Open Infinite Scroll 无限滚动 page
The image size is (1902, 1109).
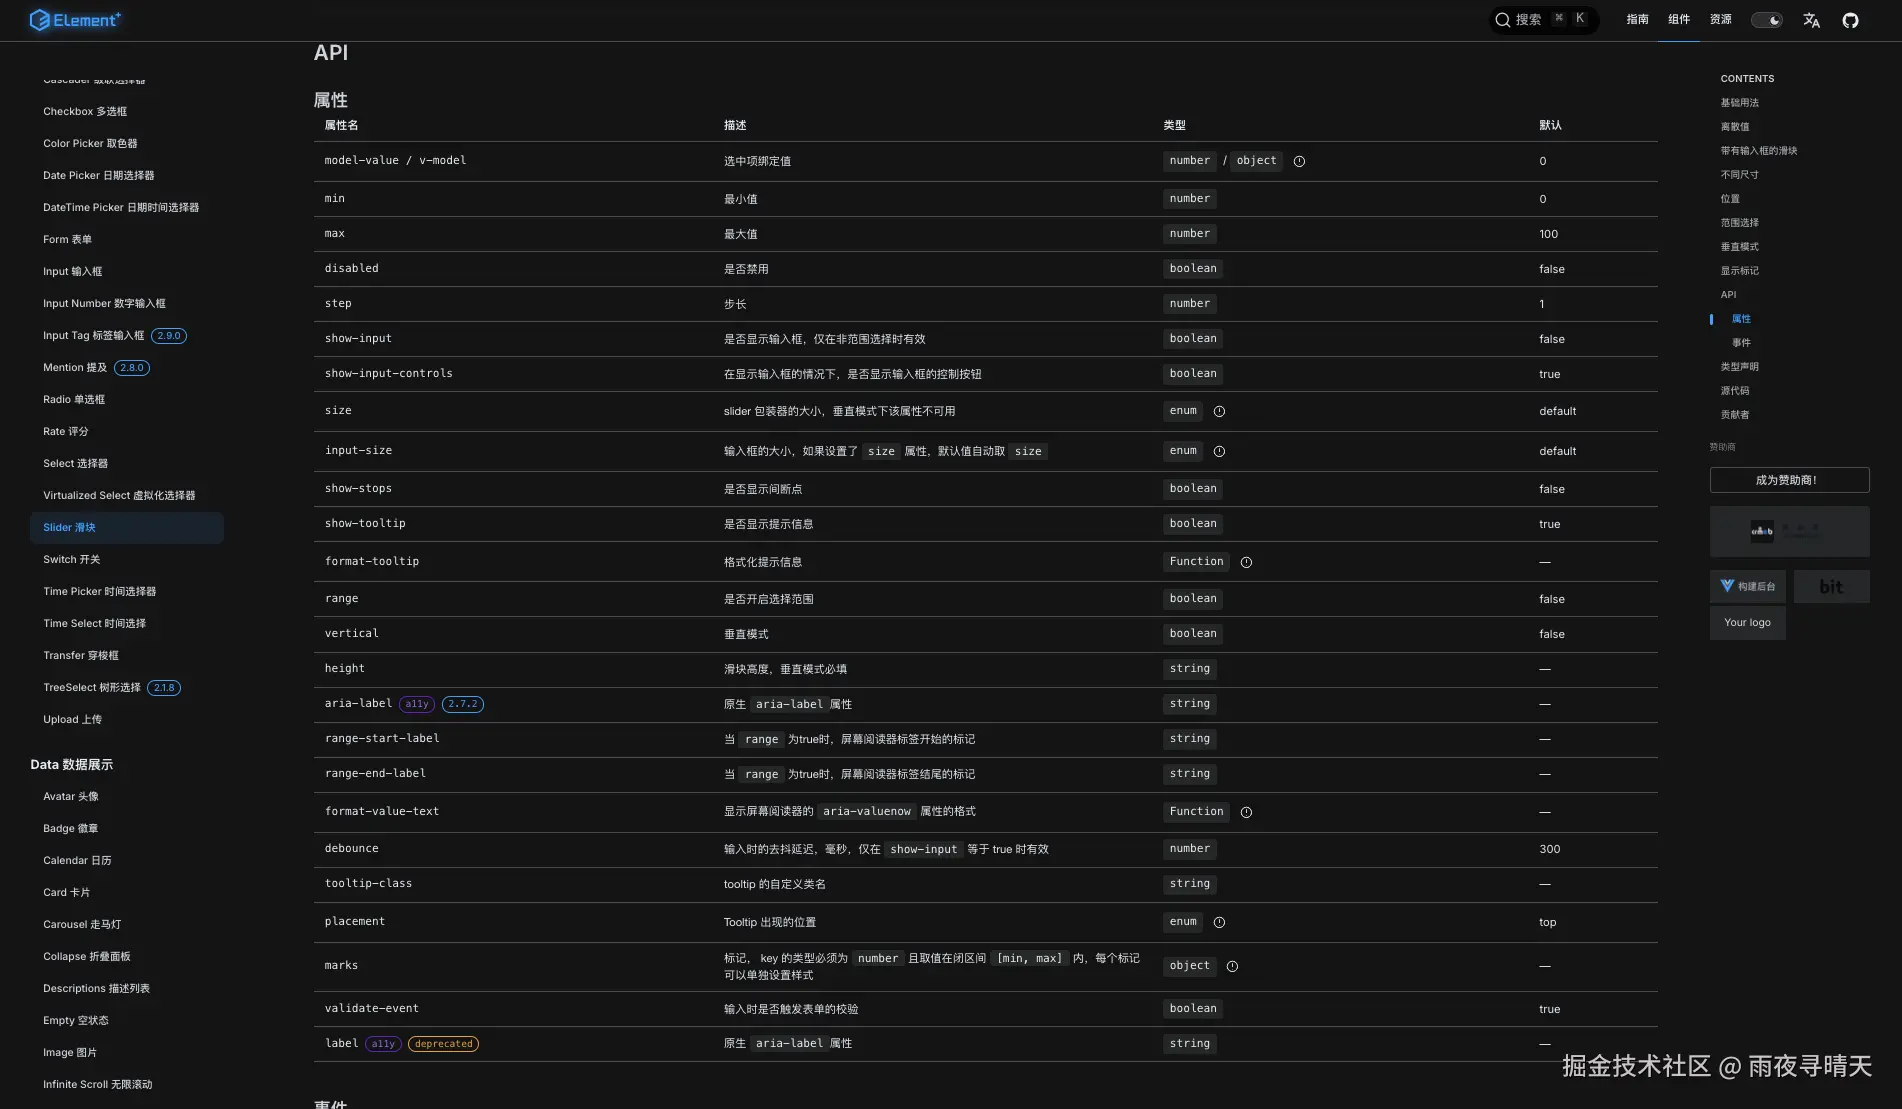coord(98,1085)
